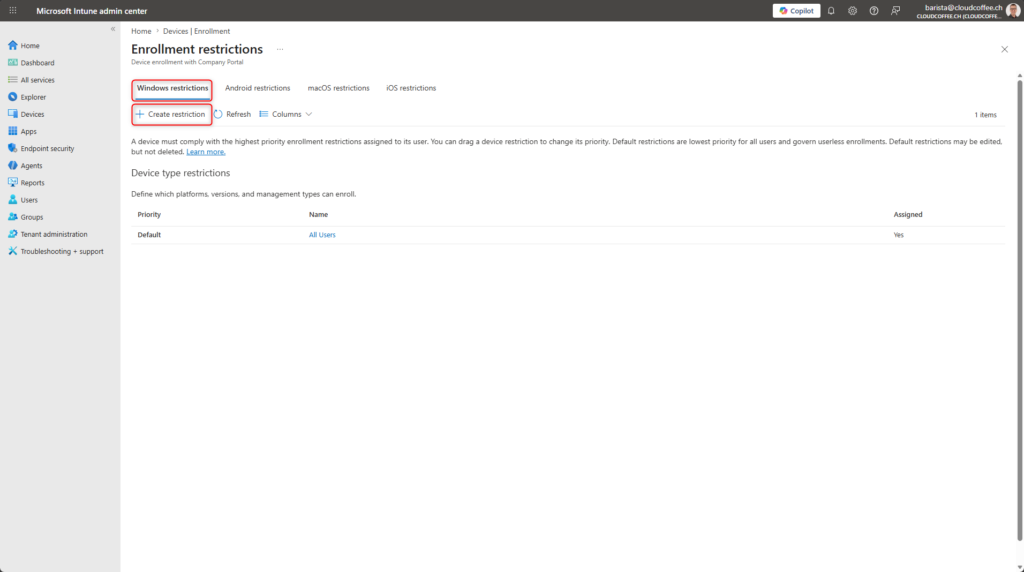1024x572 pixels.
Task: Click the Name column header
Action: [318, 215]
